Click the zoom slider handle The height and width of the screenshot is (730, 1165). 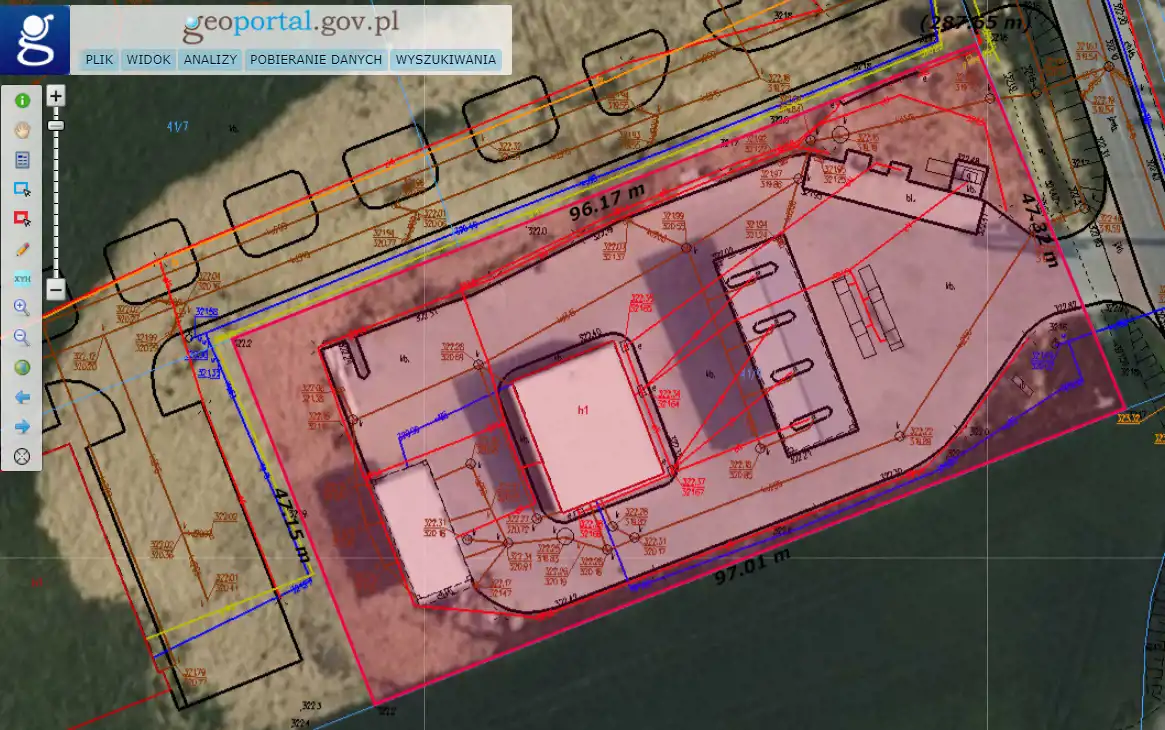pyautogui.click(x=56, y=125)
